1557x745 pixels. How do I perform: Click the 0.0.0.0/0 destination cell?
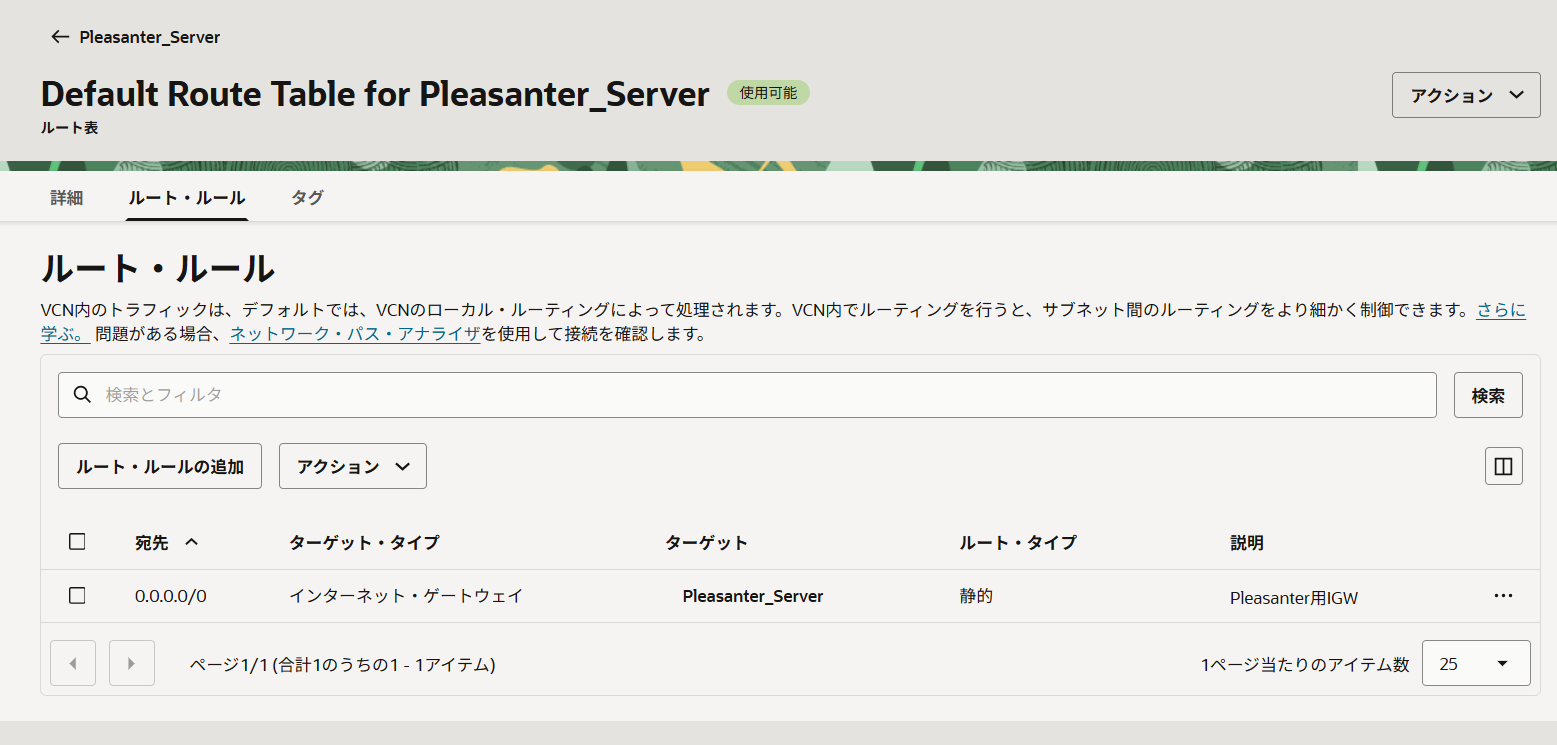pos(171,596)
